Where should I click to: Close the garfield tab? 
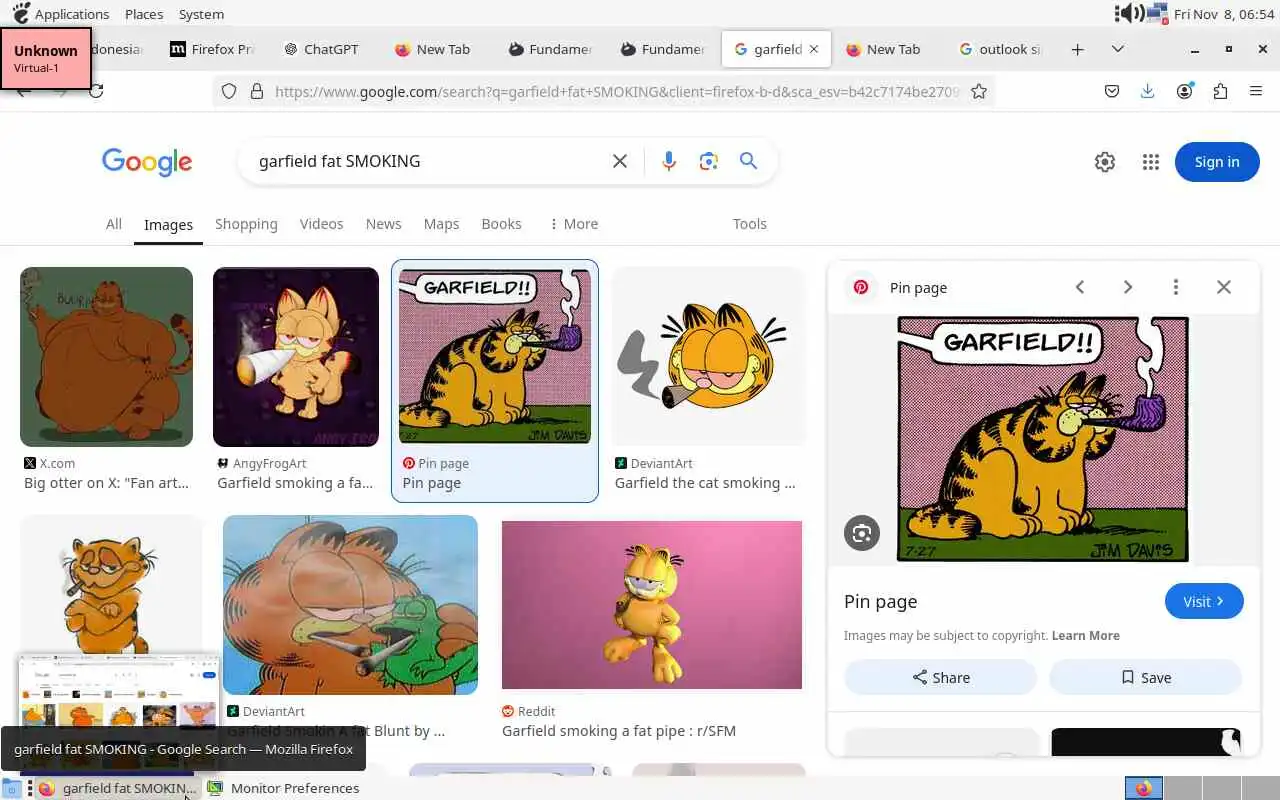coord(813,49)
